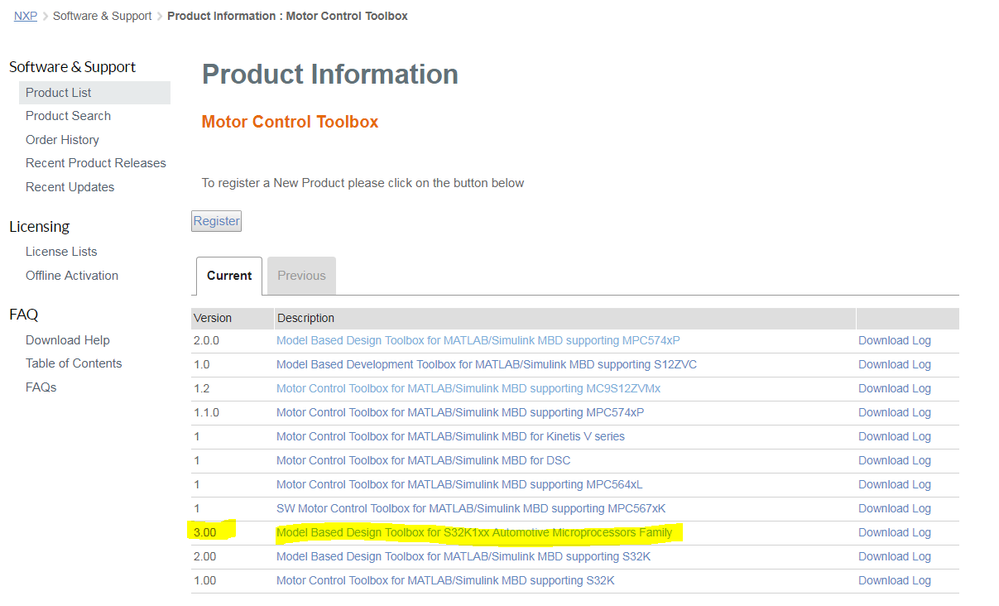
Task: Click Software & Support in the breadcrumb
Action: click(x=102, y=16)
